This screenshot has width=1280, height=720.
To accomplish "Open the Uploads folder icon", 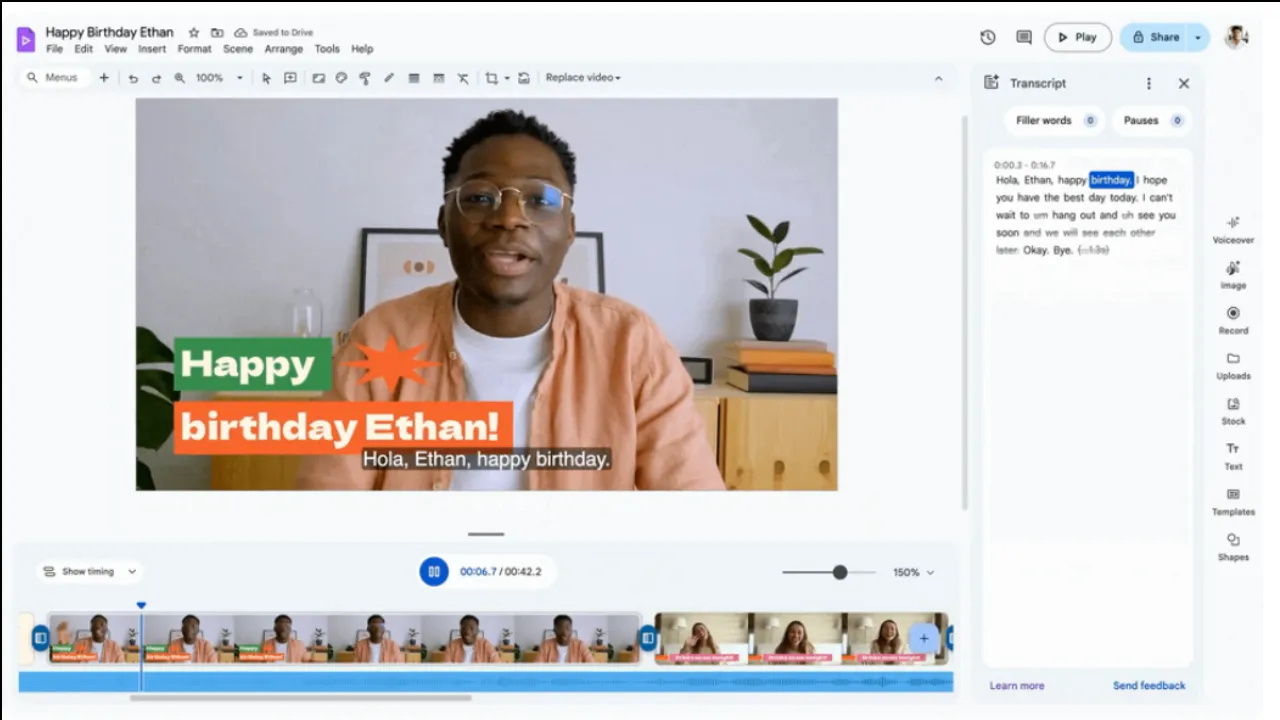I will pos(1233,359).
